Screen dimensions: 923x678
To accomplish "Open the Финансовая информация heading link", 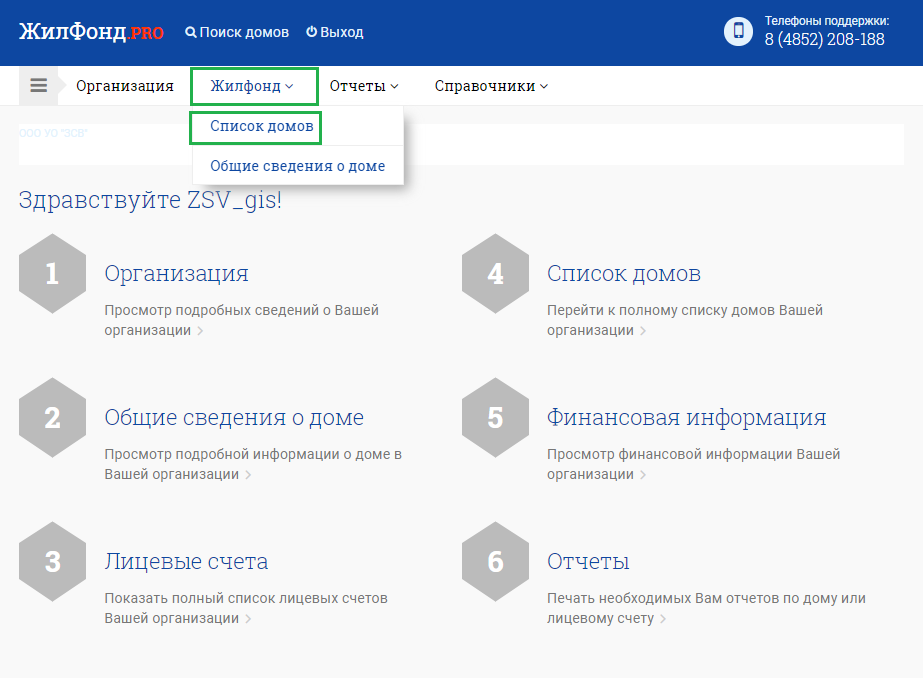I will point(686,418).
